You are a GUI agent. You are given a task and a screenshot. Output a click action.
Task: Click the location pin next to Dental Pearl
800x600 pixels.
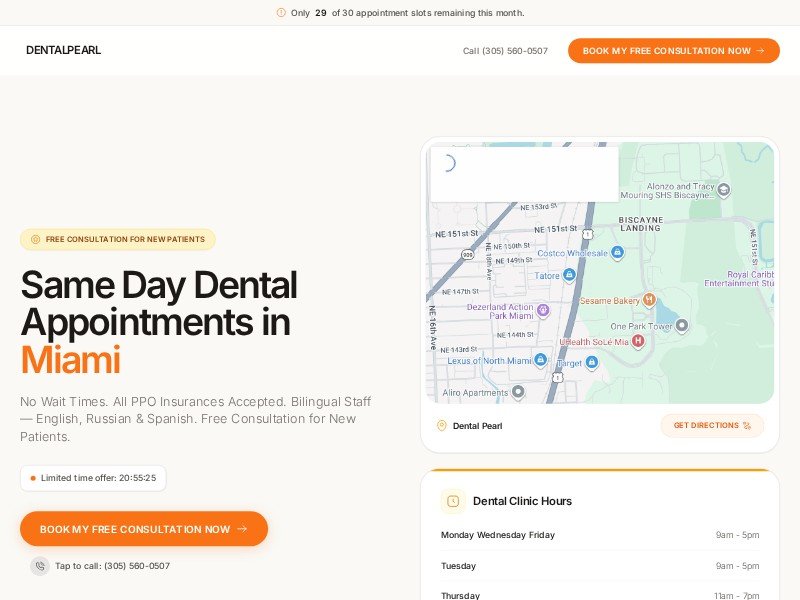(x=442, y=426)
